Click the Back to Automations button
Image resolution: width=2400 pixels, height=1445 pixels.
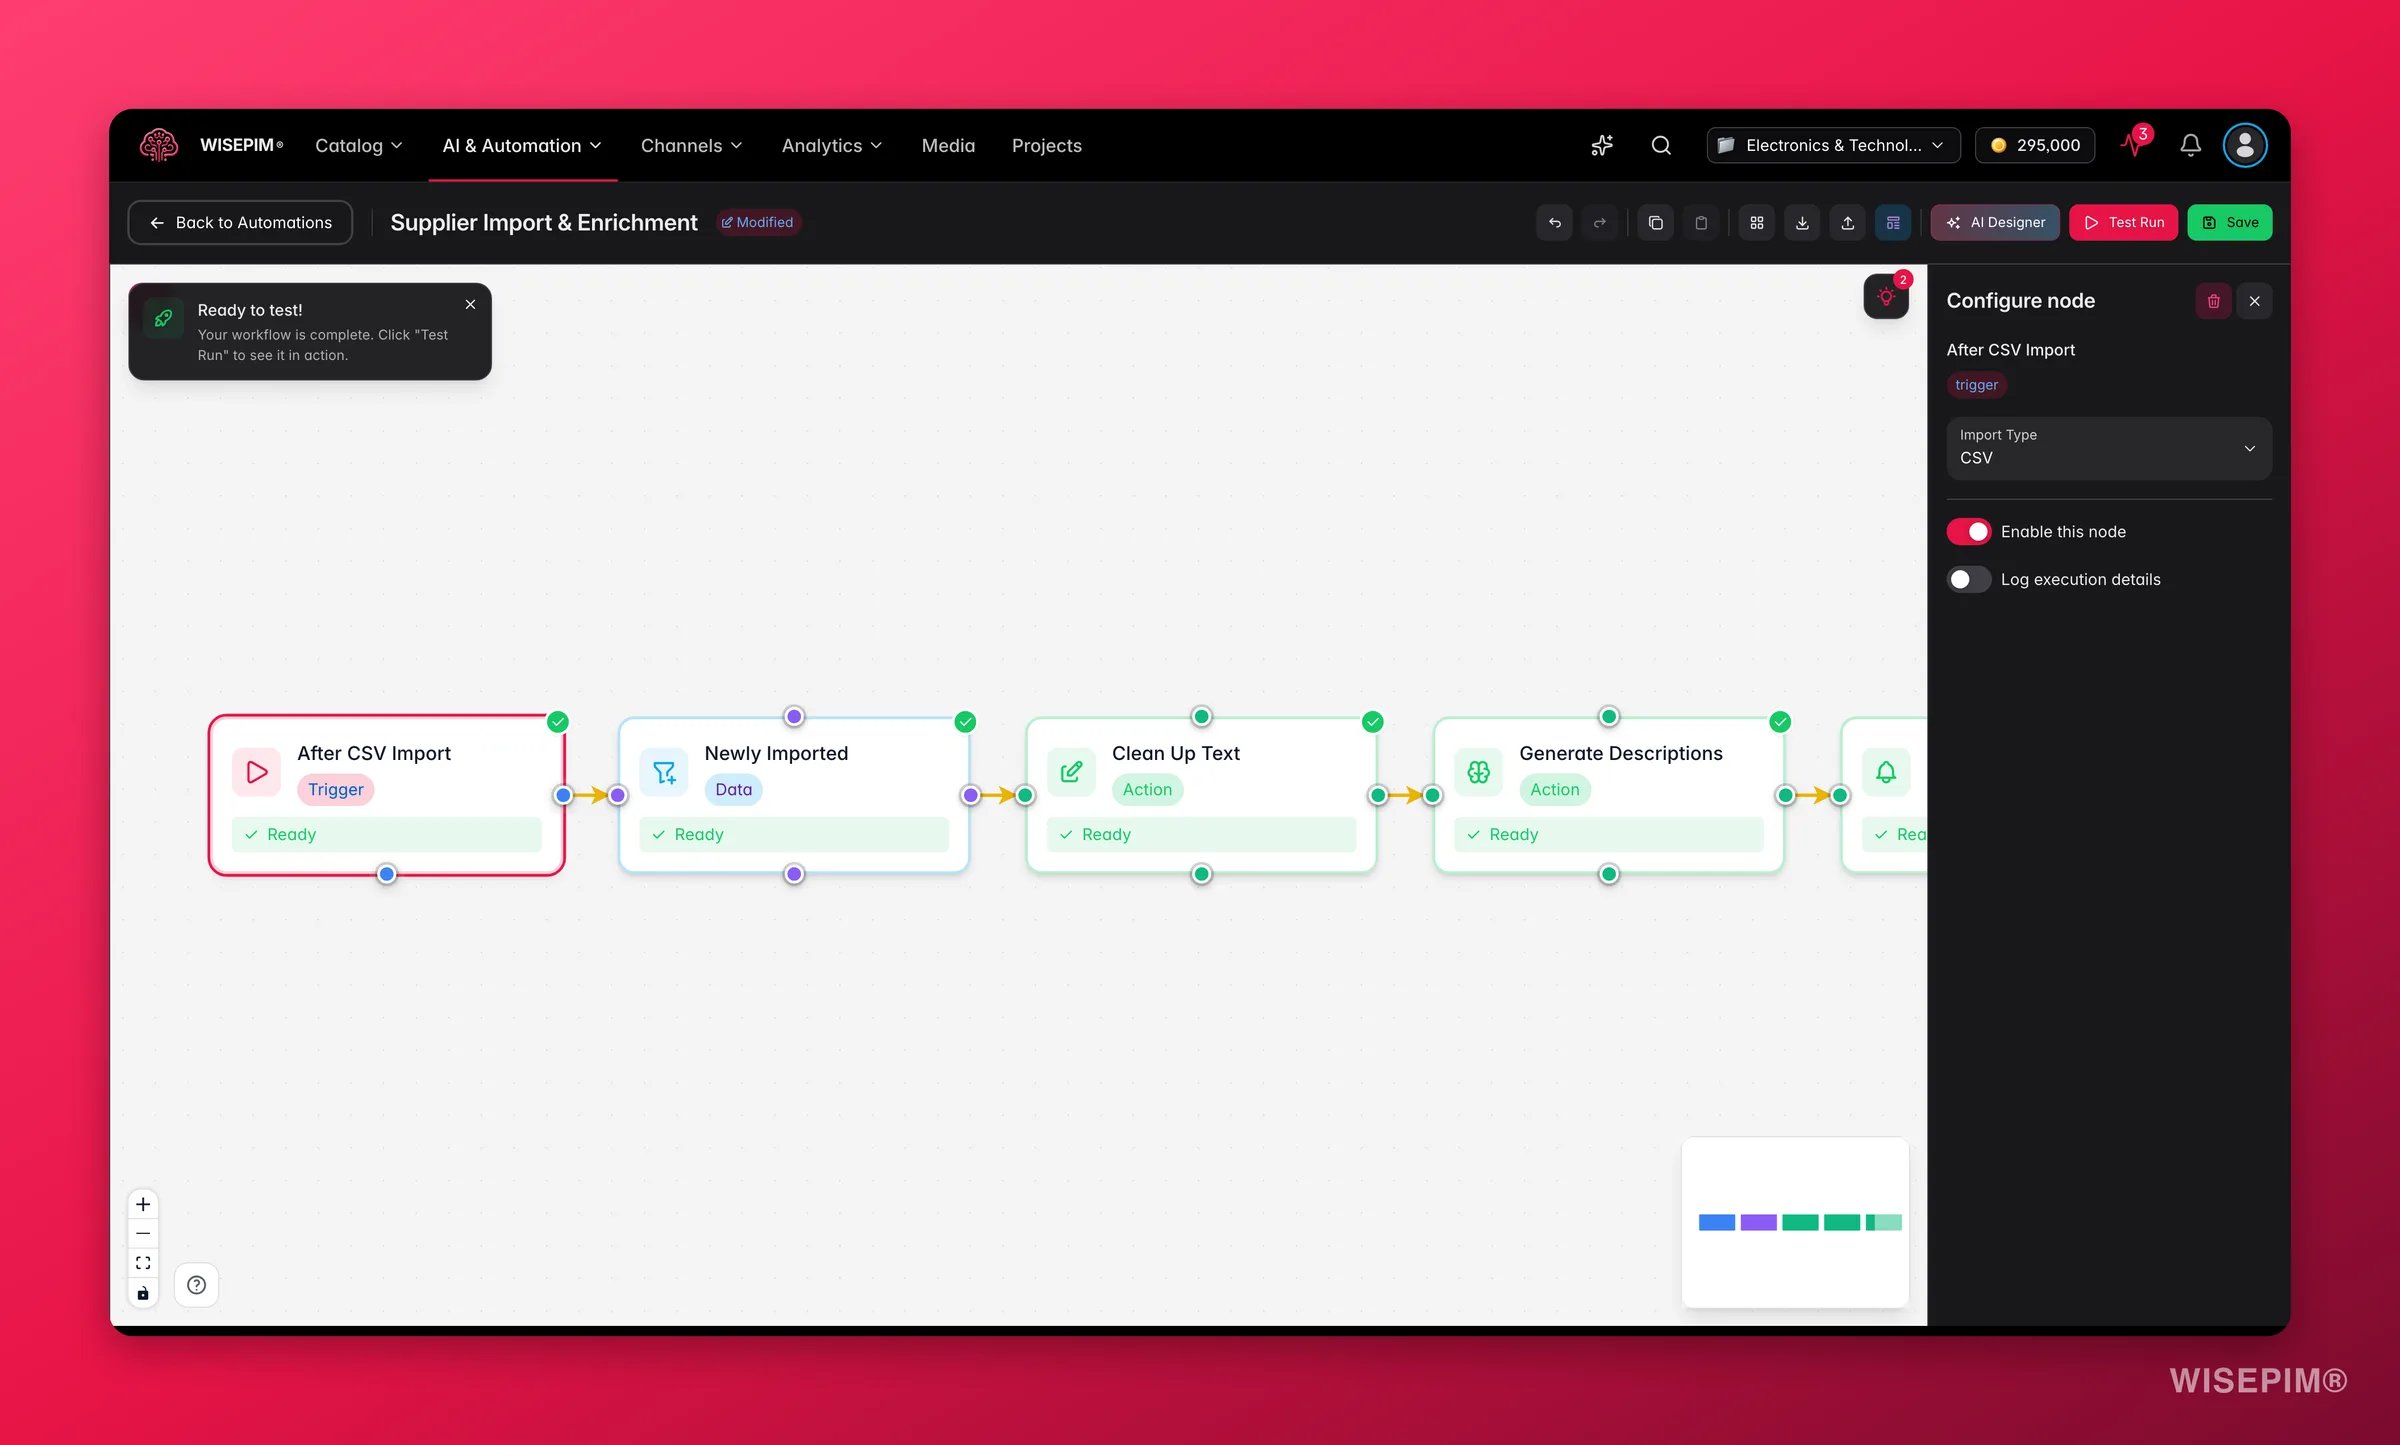240,222
